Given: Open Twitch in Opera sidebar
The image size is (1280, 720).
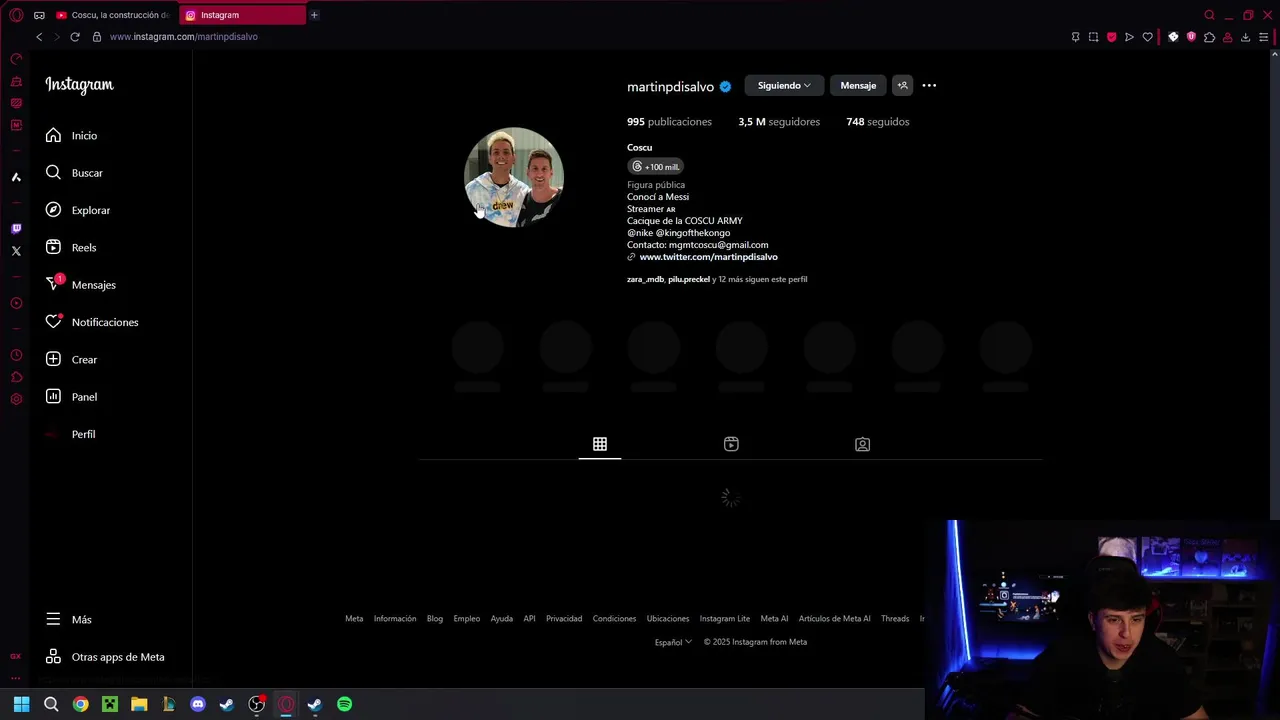Looking at the screenshot, I should (16, 229).
